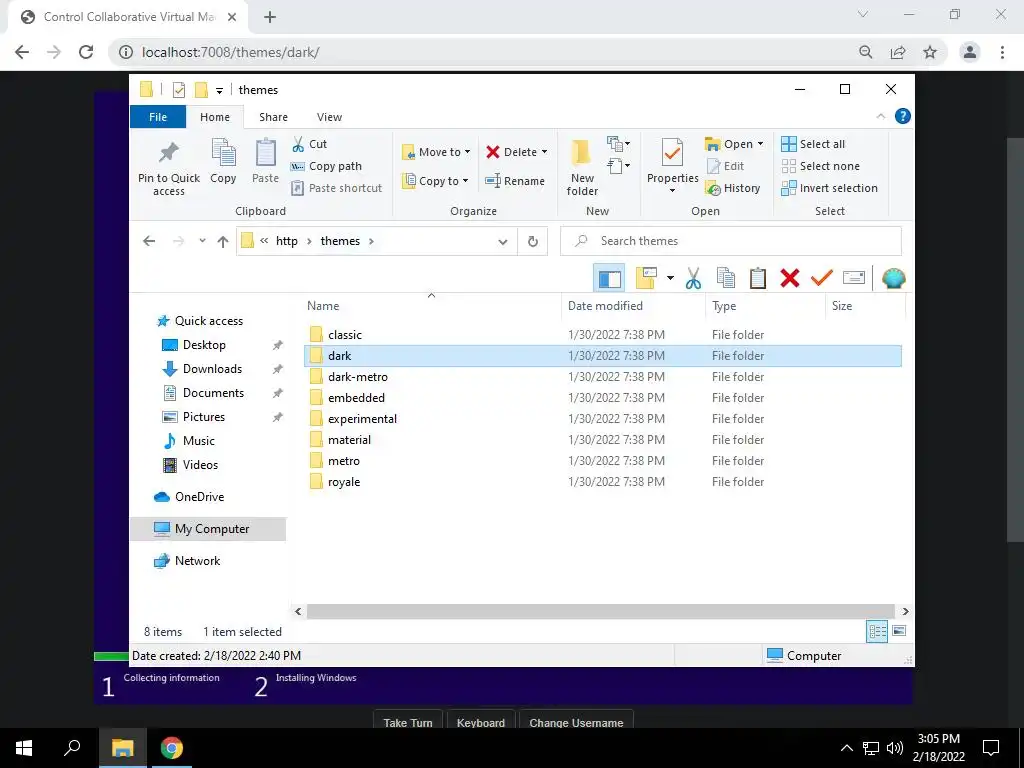Select Network in navigation pane
This screenshot has width=1024, height=768.
tap(197, 561)
